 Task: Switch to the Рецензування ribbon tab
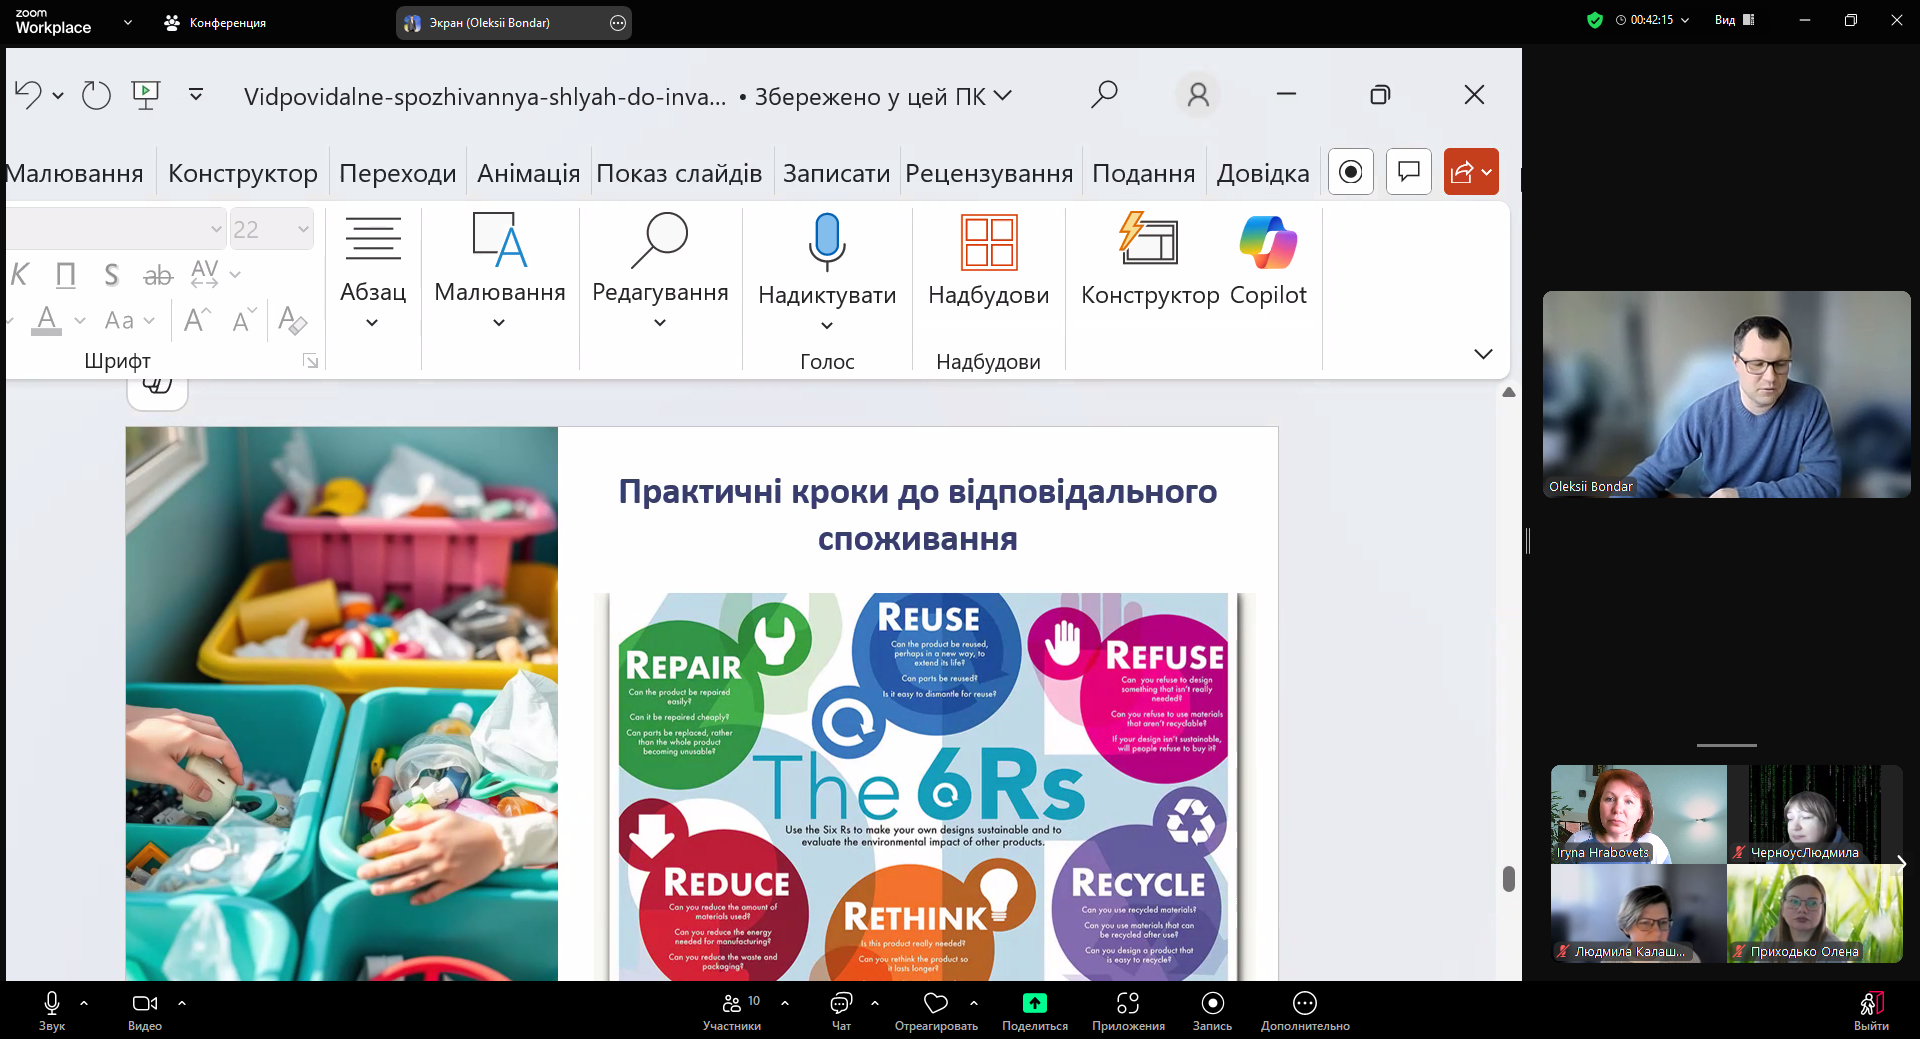(989, 172)
